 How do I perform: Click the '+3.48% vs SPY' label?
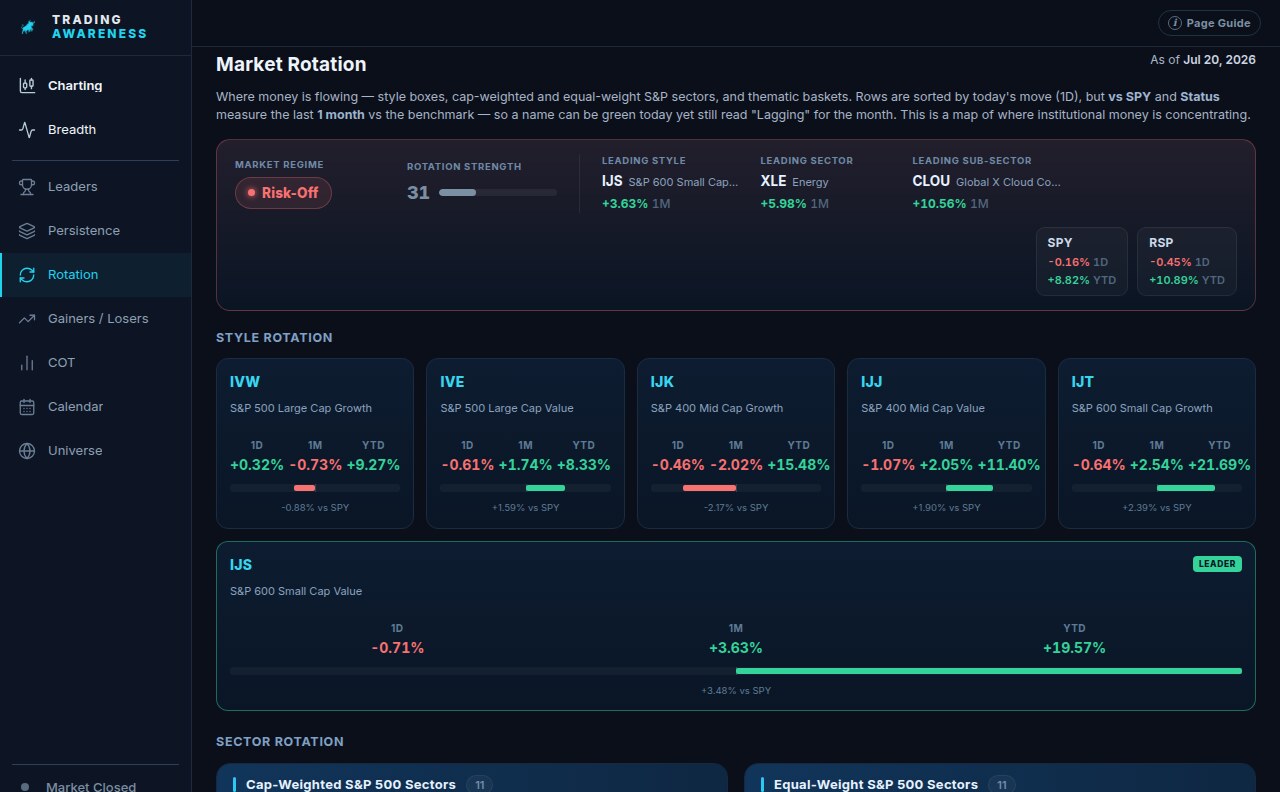coord(736,691)
